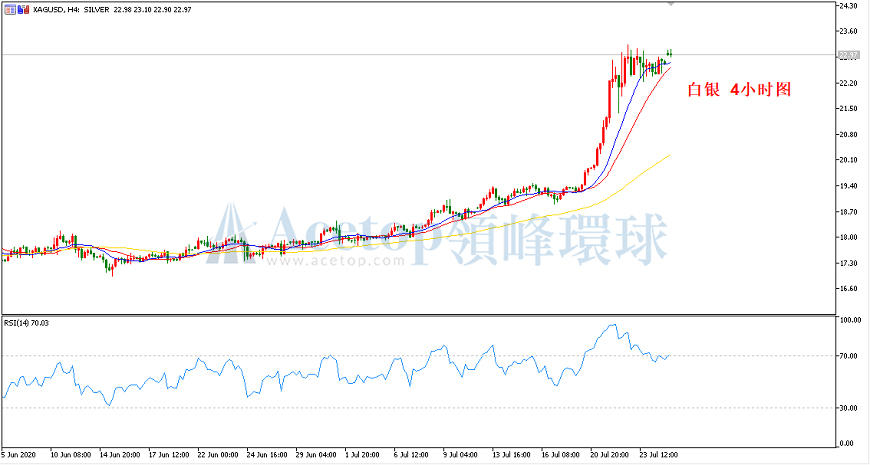Click the red 白银 4小时图 annotation
The width and height of the screenshot is (870, 465).
click(739, 89)
